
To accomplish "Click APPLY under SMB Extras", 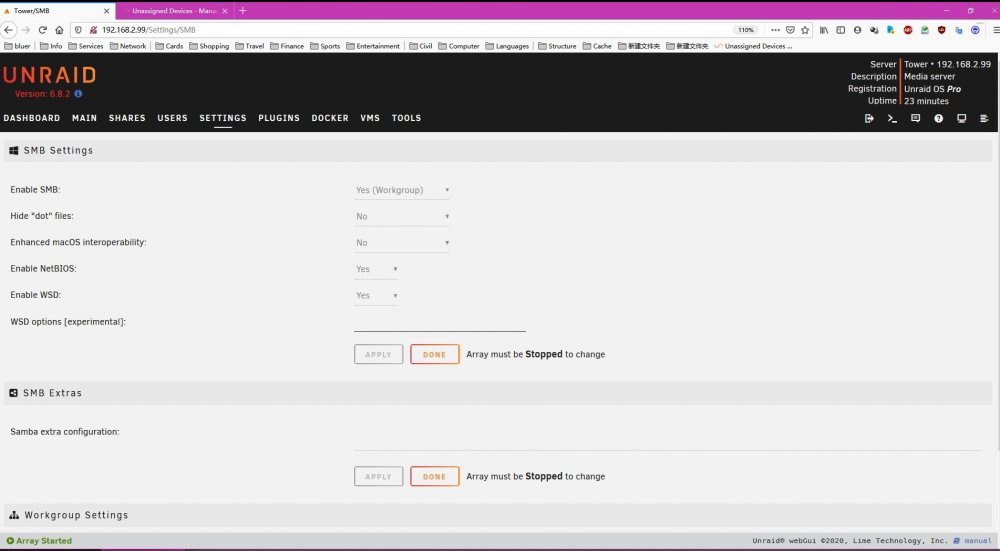I will point(378,476).
